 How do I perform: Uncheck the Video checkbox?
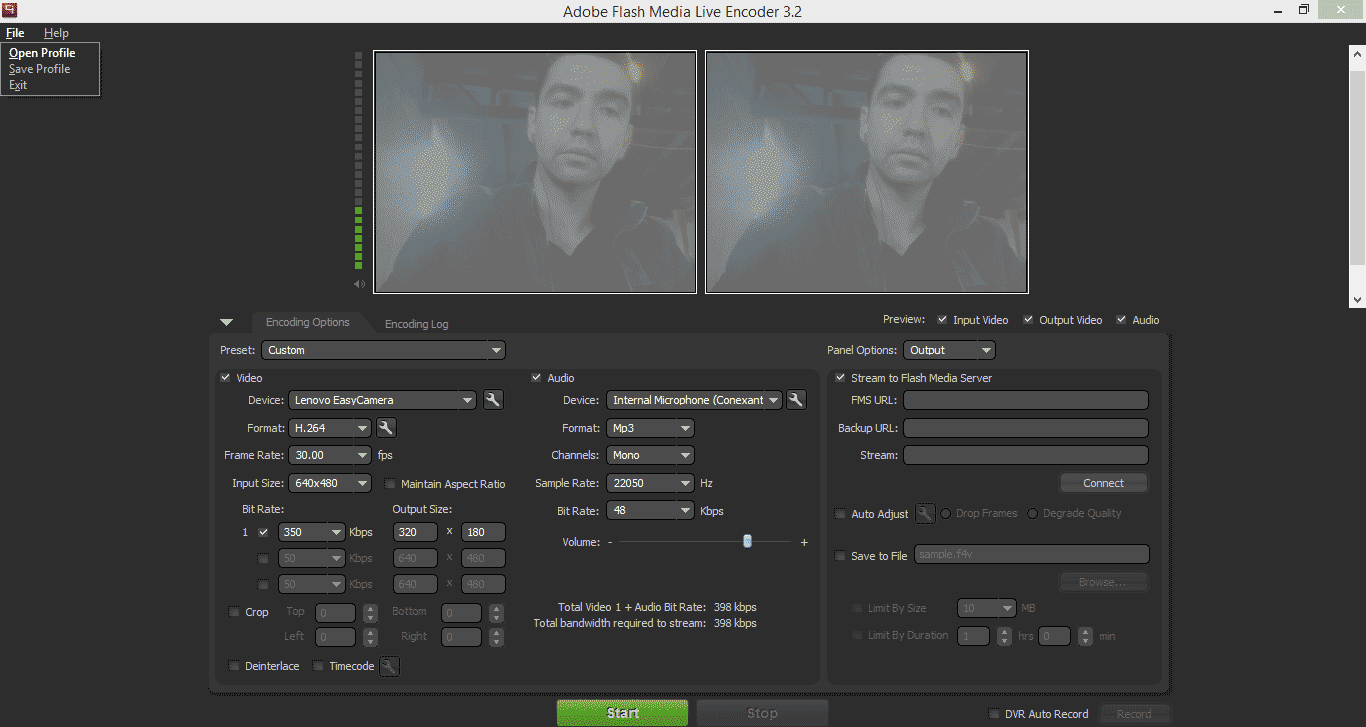pos(225,378)
